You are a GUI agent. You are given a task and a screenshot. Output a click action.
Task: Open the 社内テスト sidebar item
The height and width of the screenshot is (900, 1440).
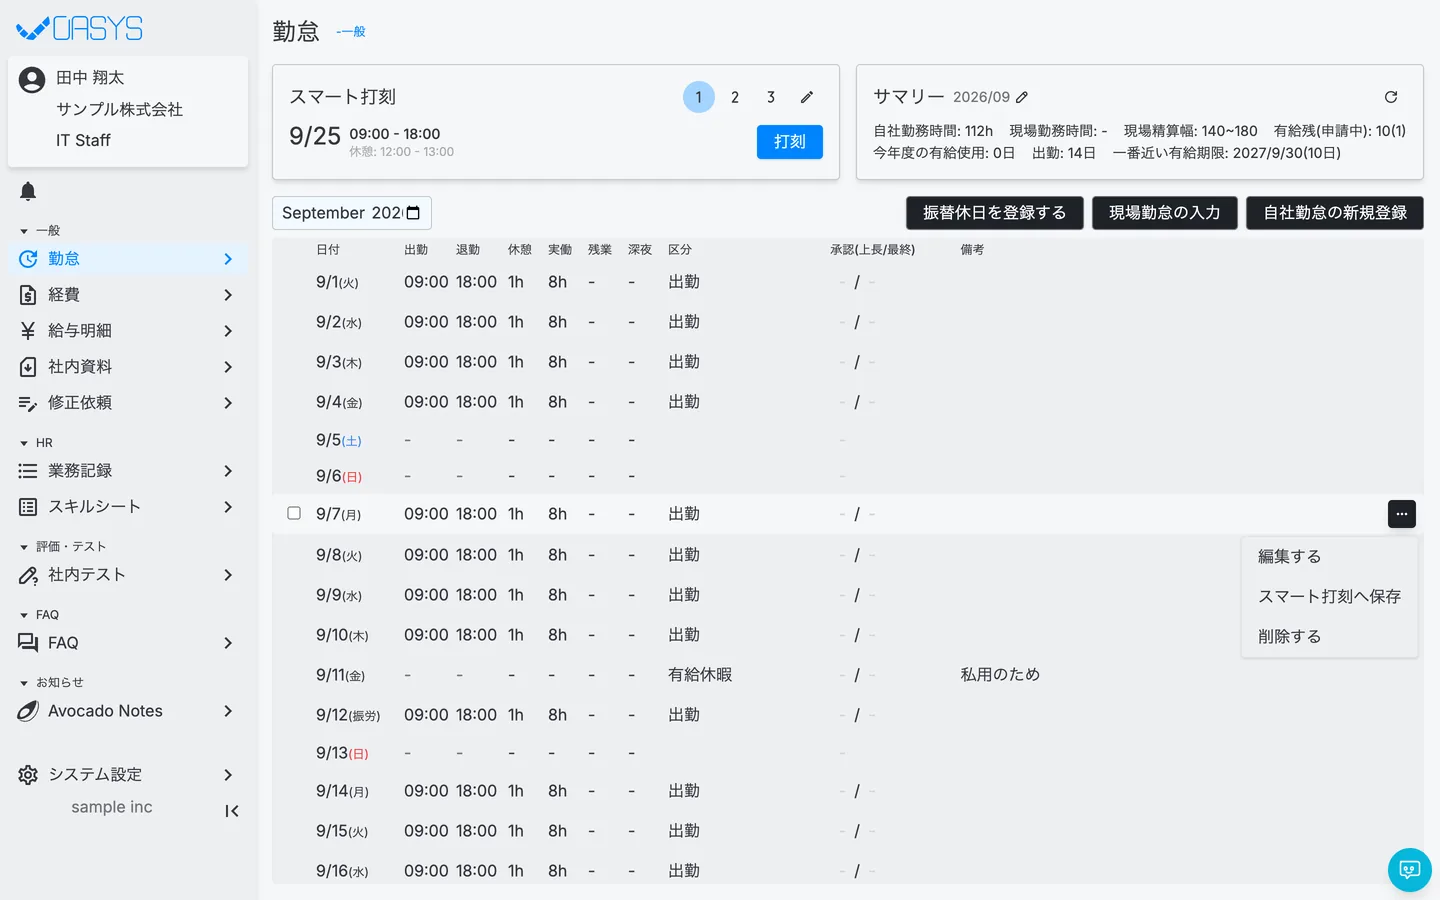pyautogui.click(x=127, y=575)
